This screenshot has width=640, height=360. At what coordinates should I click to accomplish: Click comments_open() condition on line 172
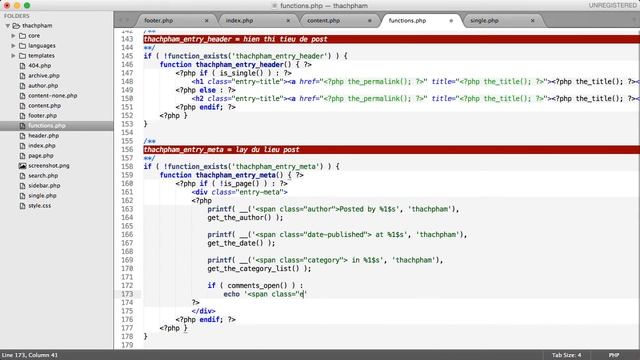click(x=257, y=286)
